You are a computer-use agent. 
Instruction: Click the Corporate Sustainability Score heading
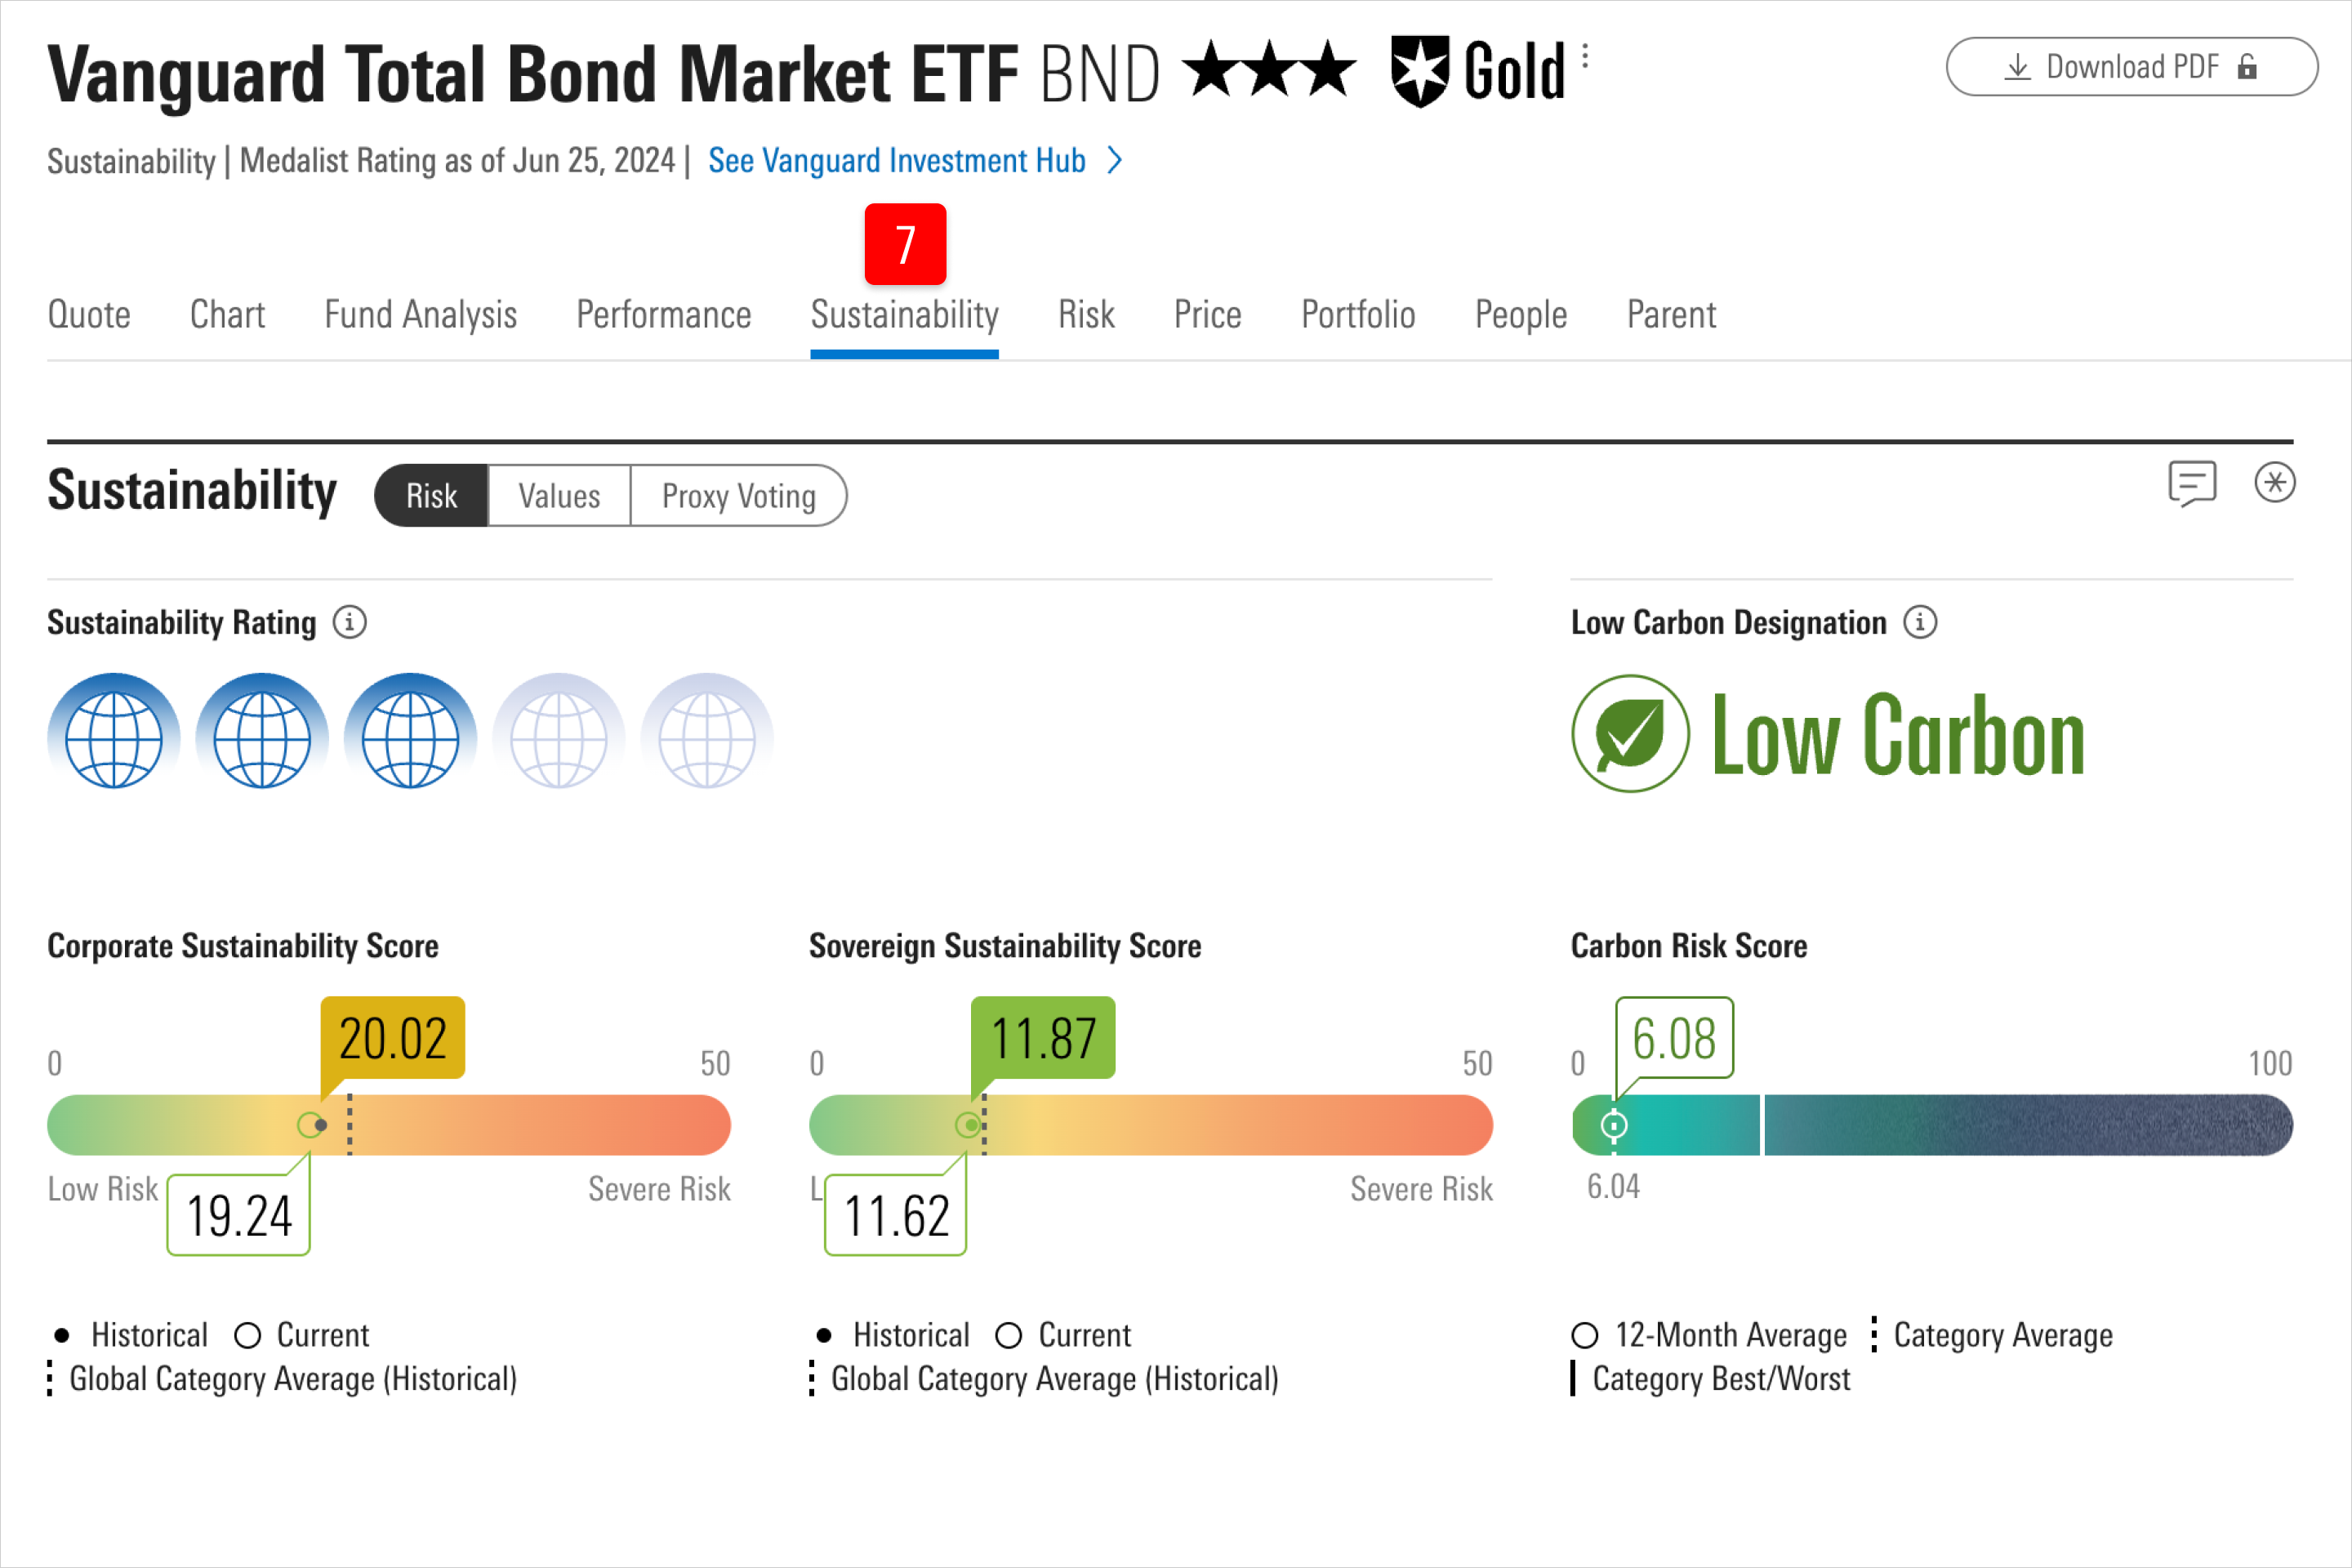[243, 946]
